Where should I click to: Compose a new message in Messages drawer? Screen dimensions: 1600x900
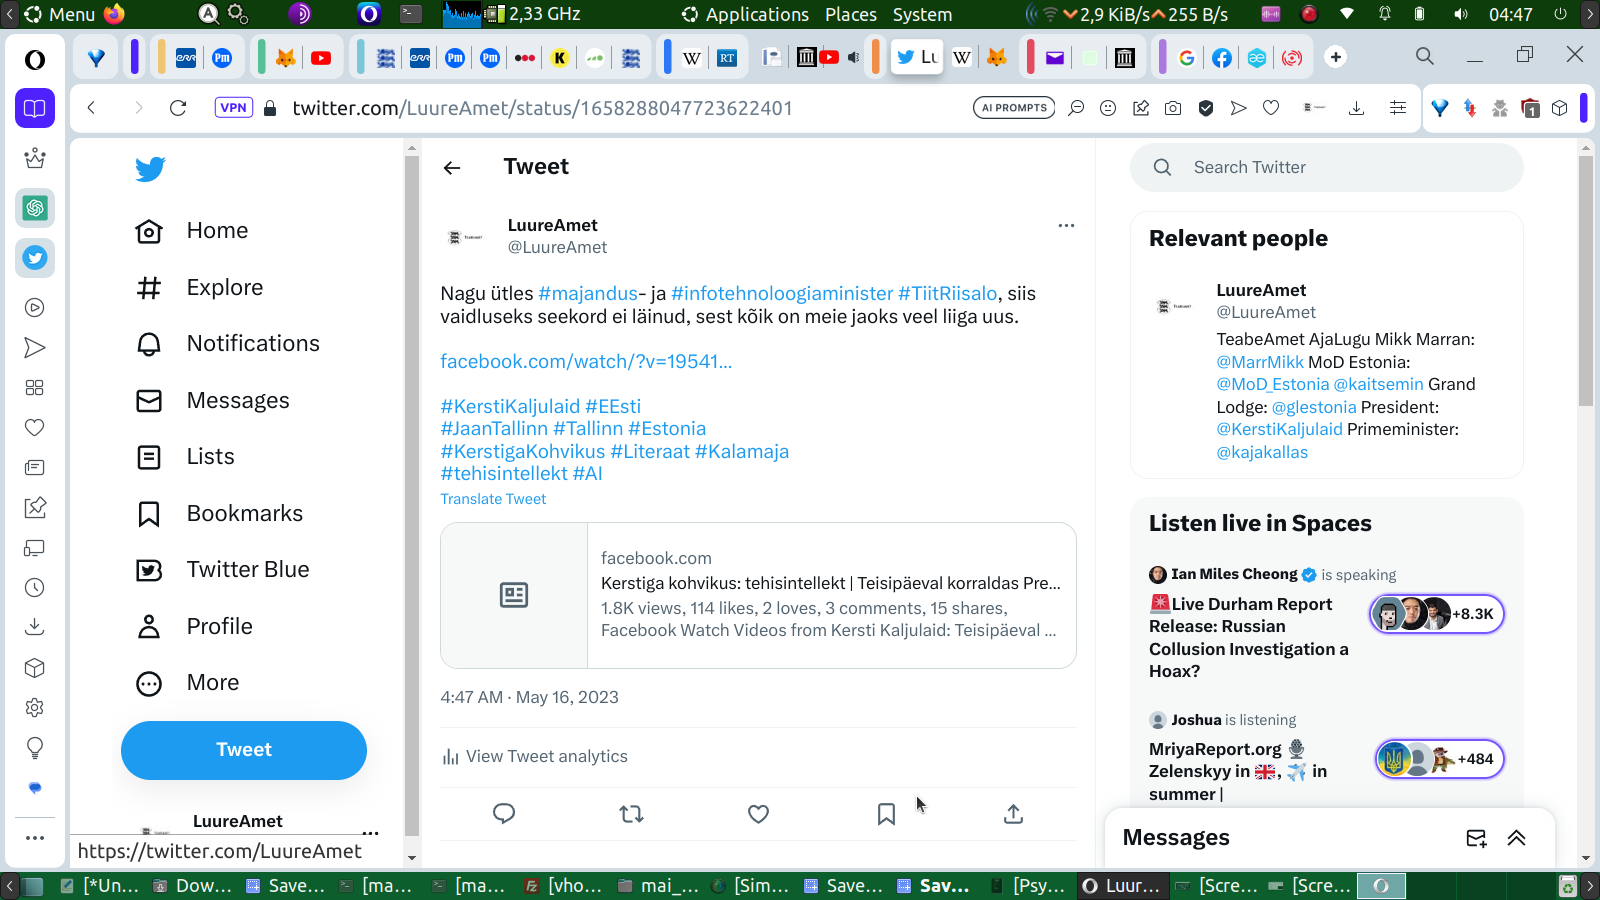(1476, 838)
